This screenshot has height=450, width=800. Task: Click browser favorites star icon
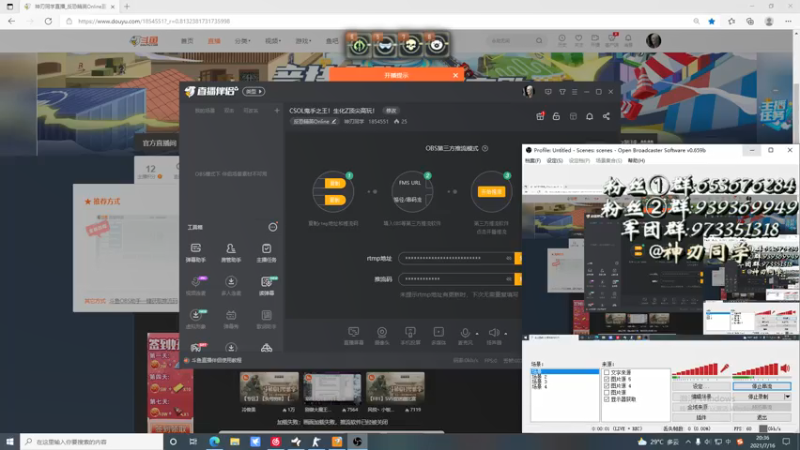click(x=711, y=21)
